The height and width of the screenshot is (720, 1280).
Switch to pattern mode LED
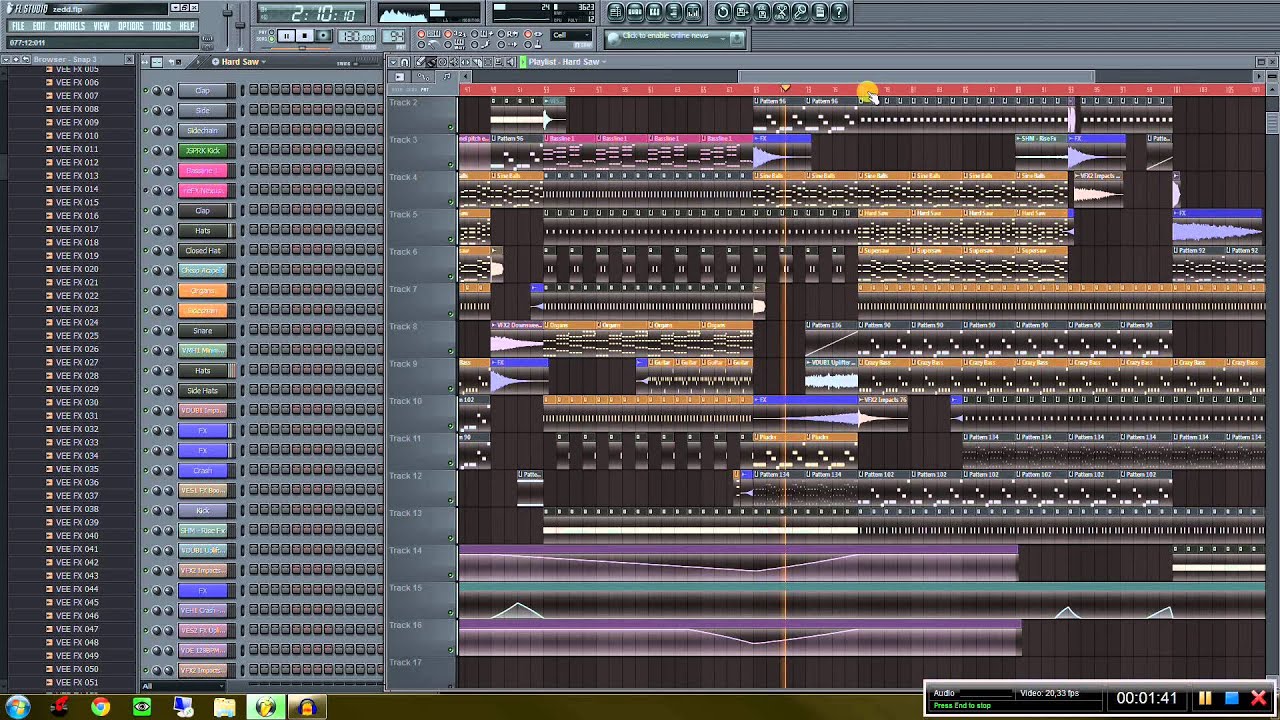(271, 32)
